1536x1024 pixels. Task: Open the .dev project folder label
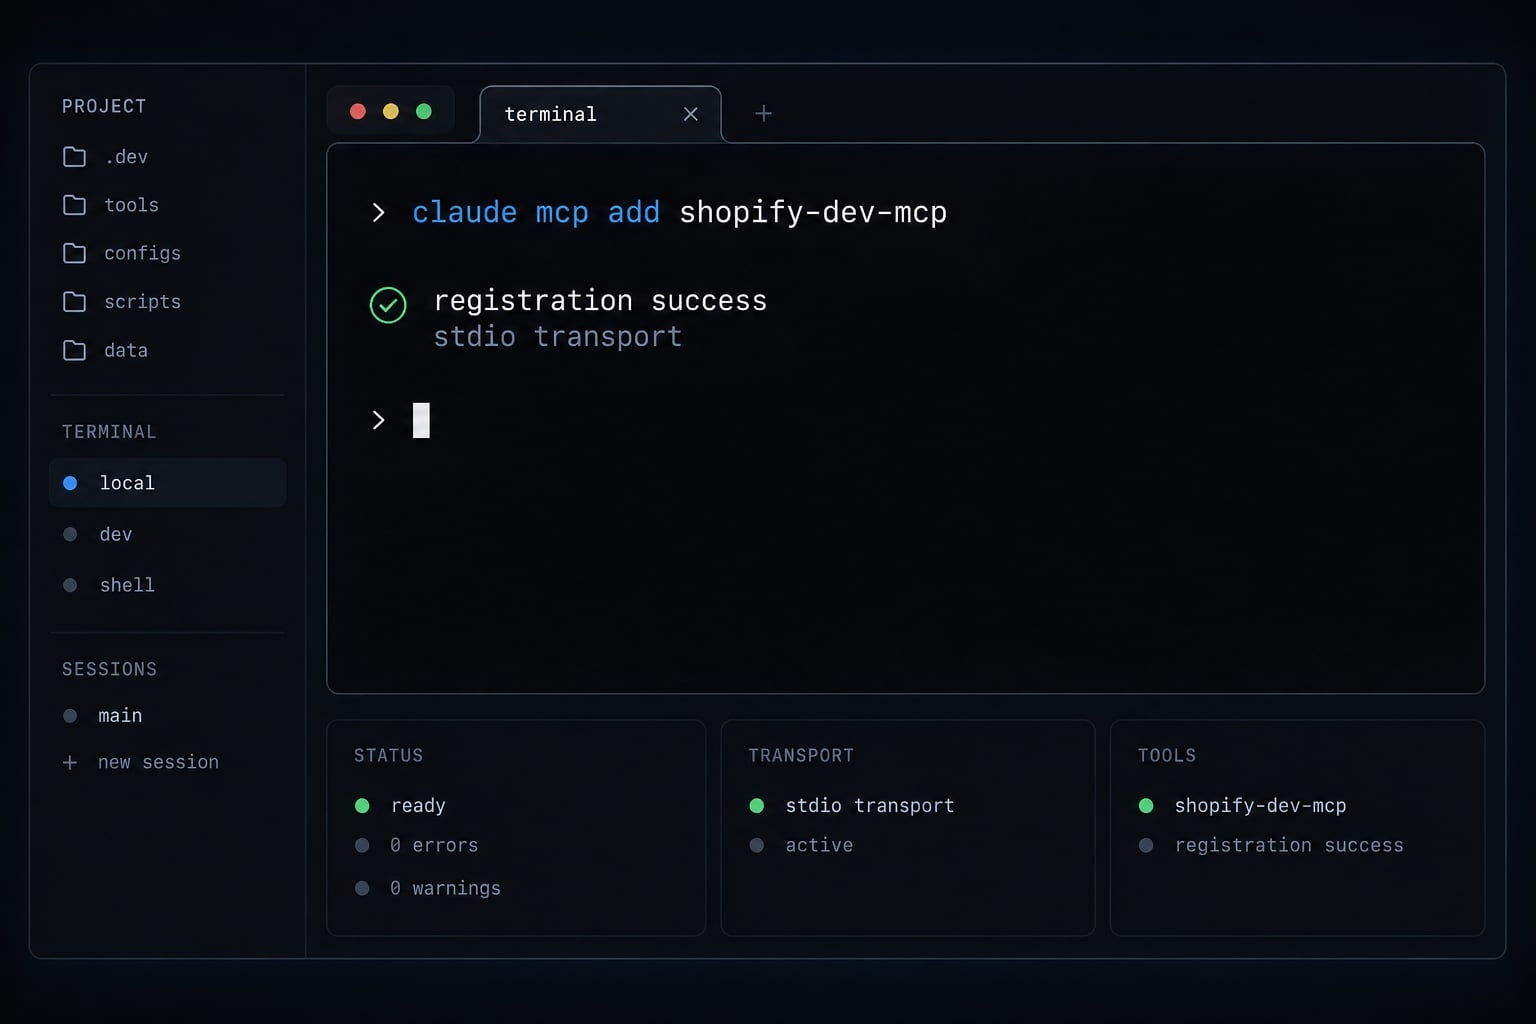pos(126,157)
